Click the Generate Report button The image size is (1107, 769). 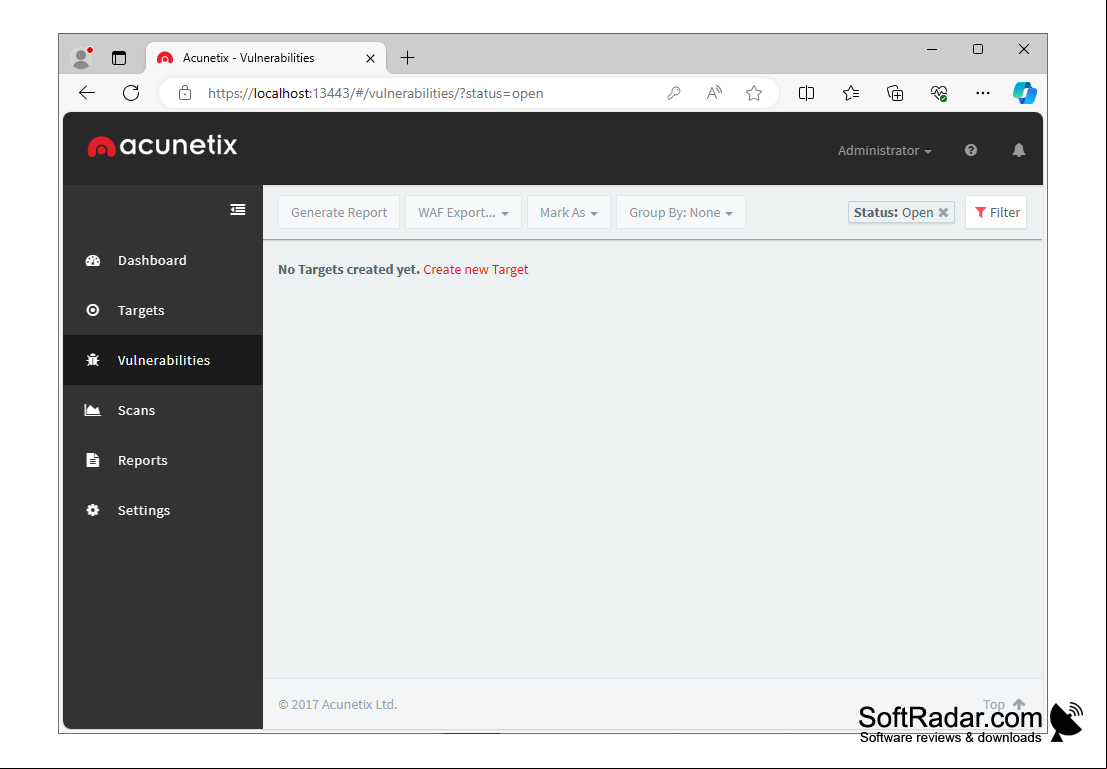(x=339, y=213)
